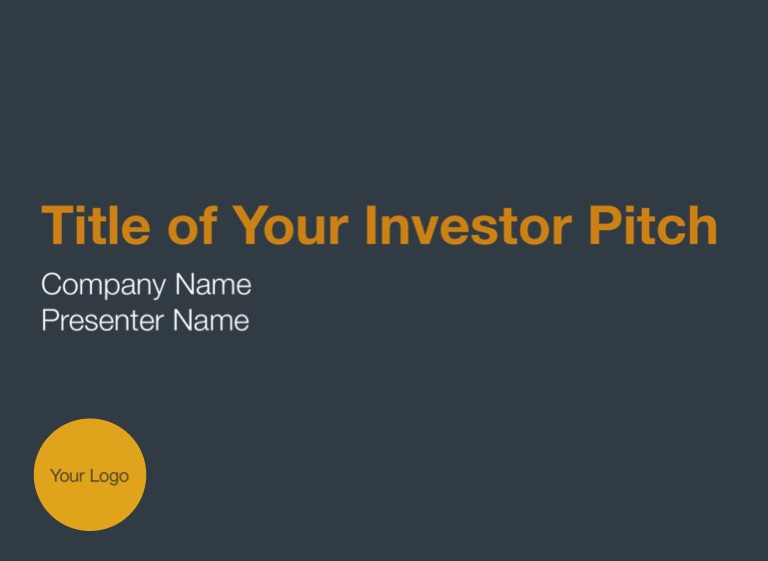Click the word "Logo" inside the yellow circle
This screenshot has width=768, height=561.
(109, 476)
